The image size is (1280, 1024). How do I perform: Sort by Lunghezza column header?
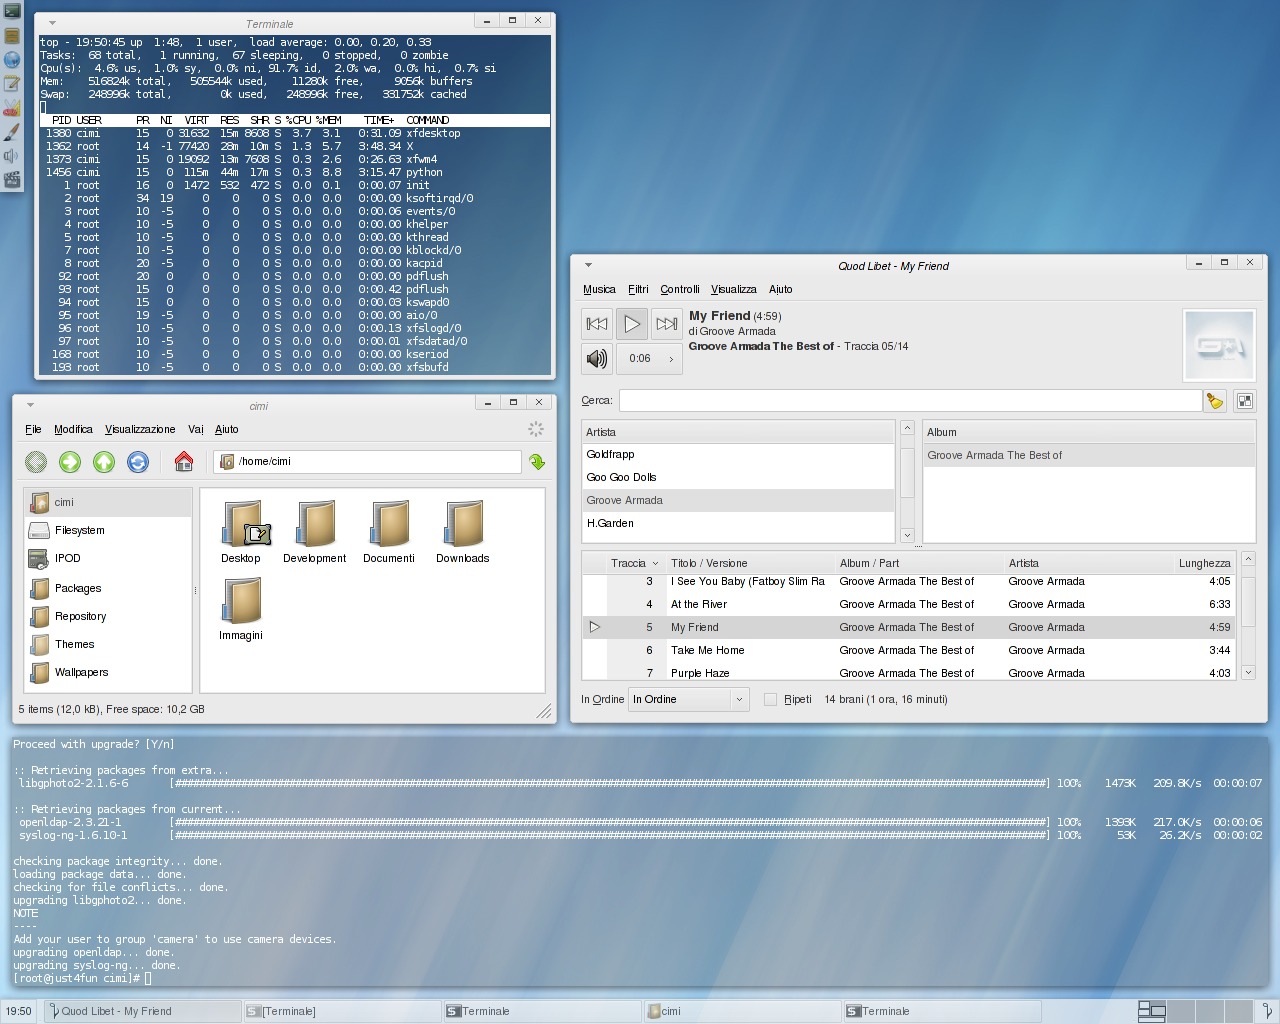coord(1204,563)
